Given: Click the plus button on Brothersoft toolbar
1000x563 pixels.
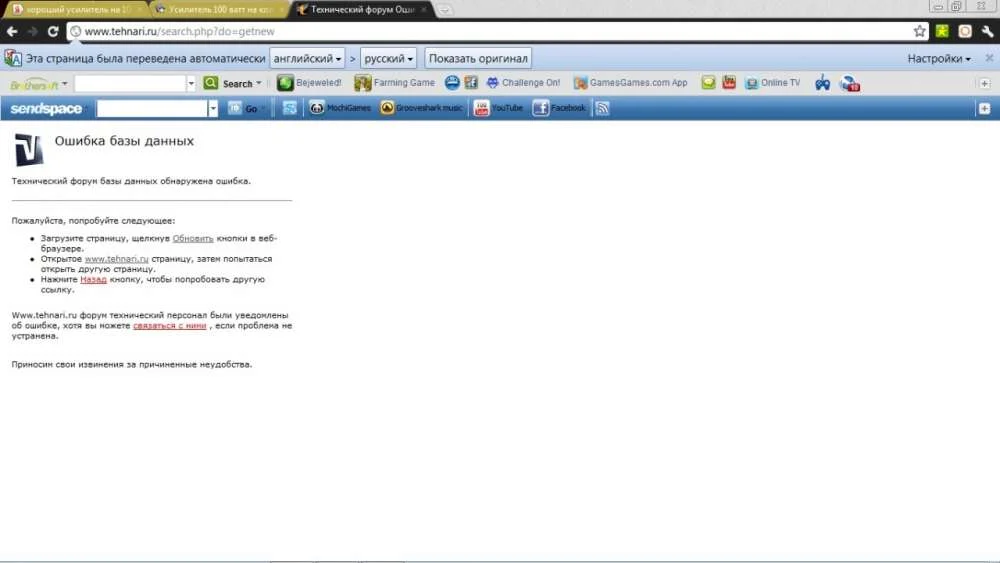Looking at the screenshot, I should click(985, 84).
